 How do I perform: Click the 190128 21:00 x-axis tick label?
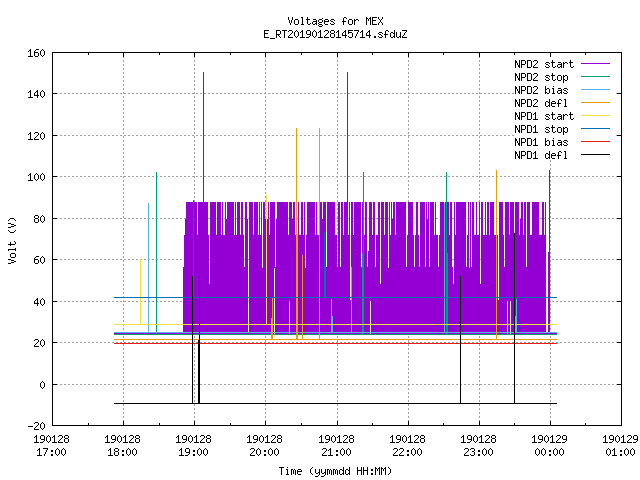[336, 446]
